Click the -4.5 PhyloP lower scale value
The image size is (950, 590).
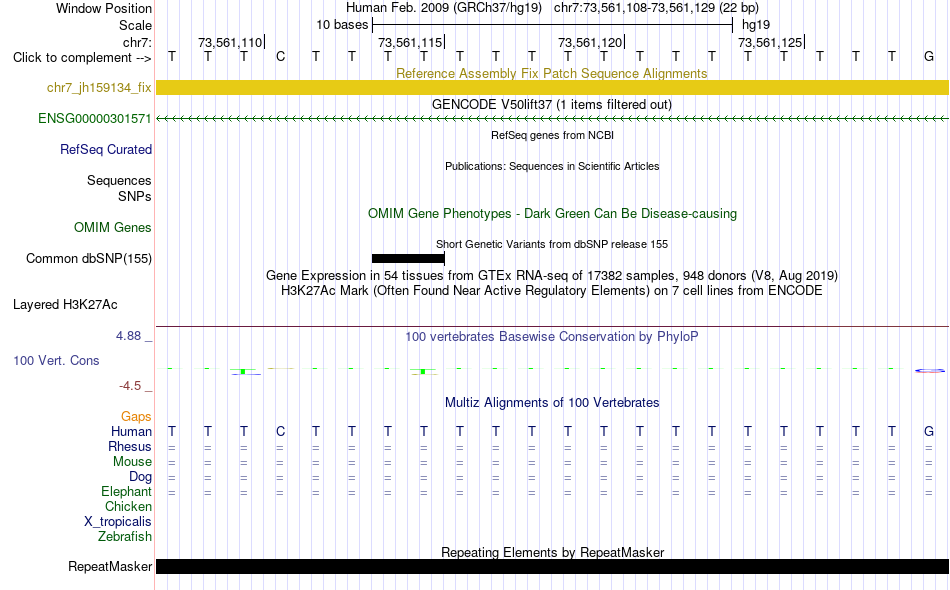130,386
